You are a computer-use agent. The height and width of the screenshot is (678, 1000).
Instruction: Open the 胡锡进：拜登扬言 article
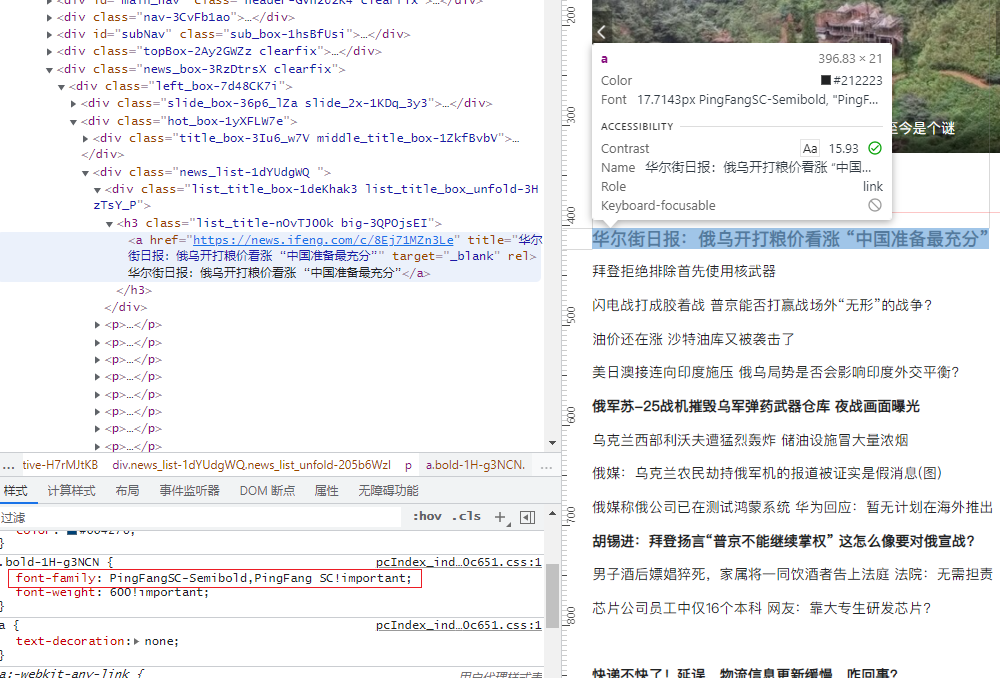(784, 542)
